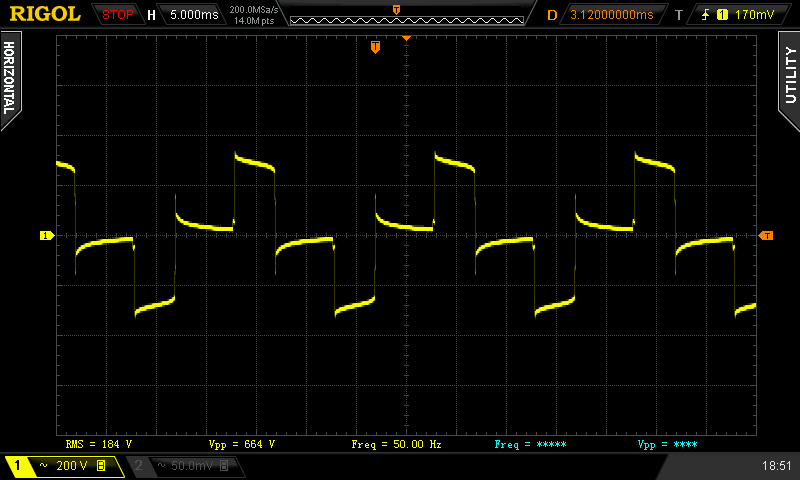
Task: Select the 5.000ms horizontal timebase value
Action: (193, 15)
